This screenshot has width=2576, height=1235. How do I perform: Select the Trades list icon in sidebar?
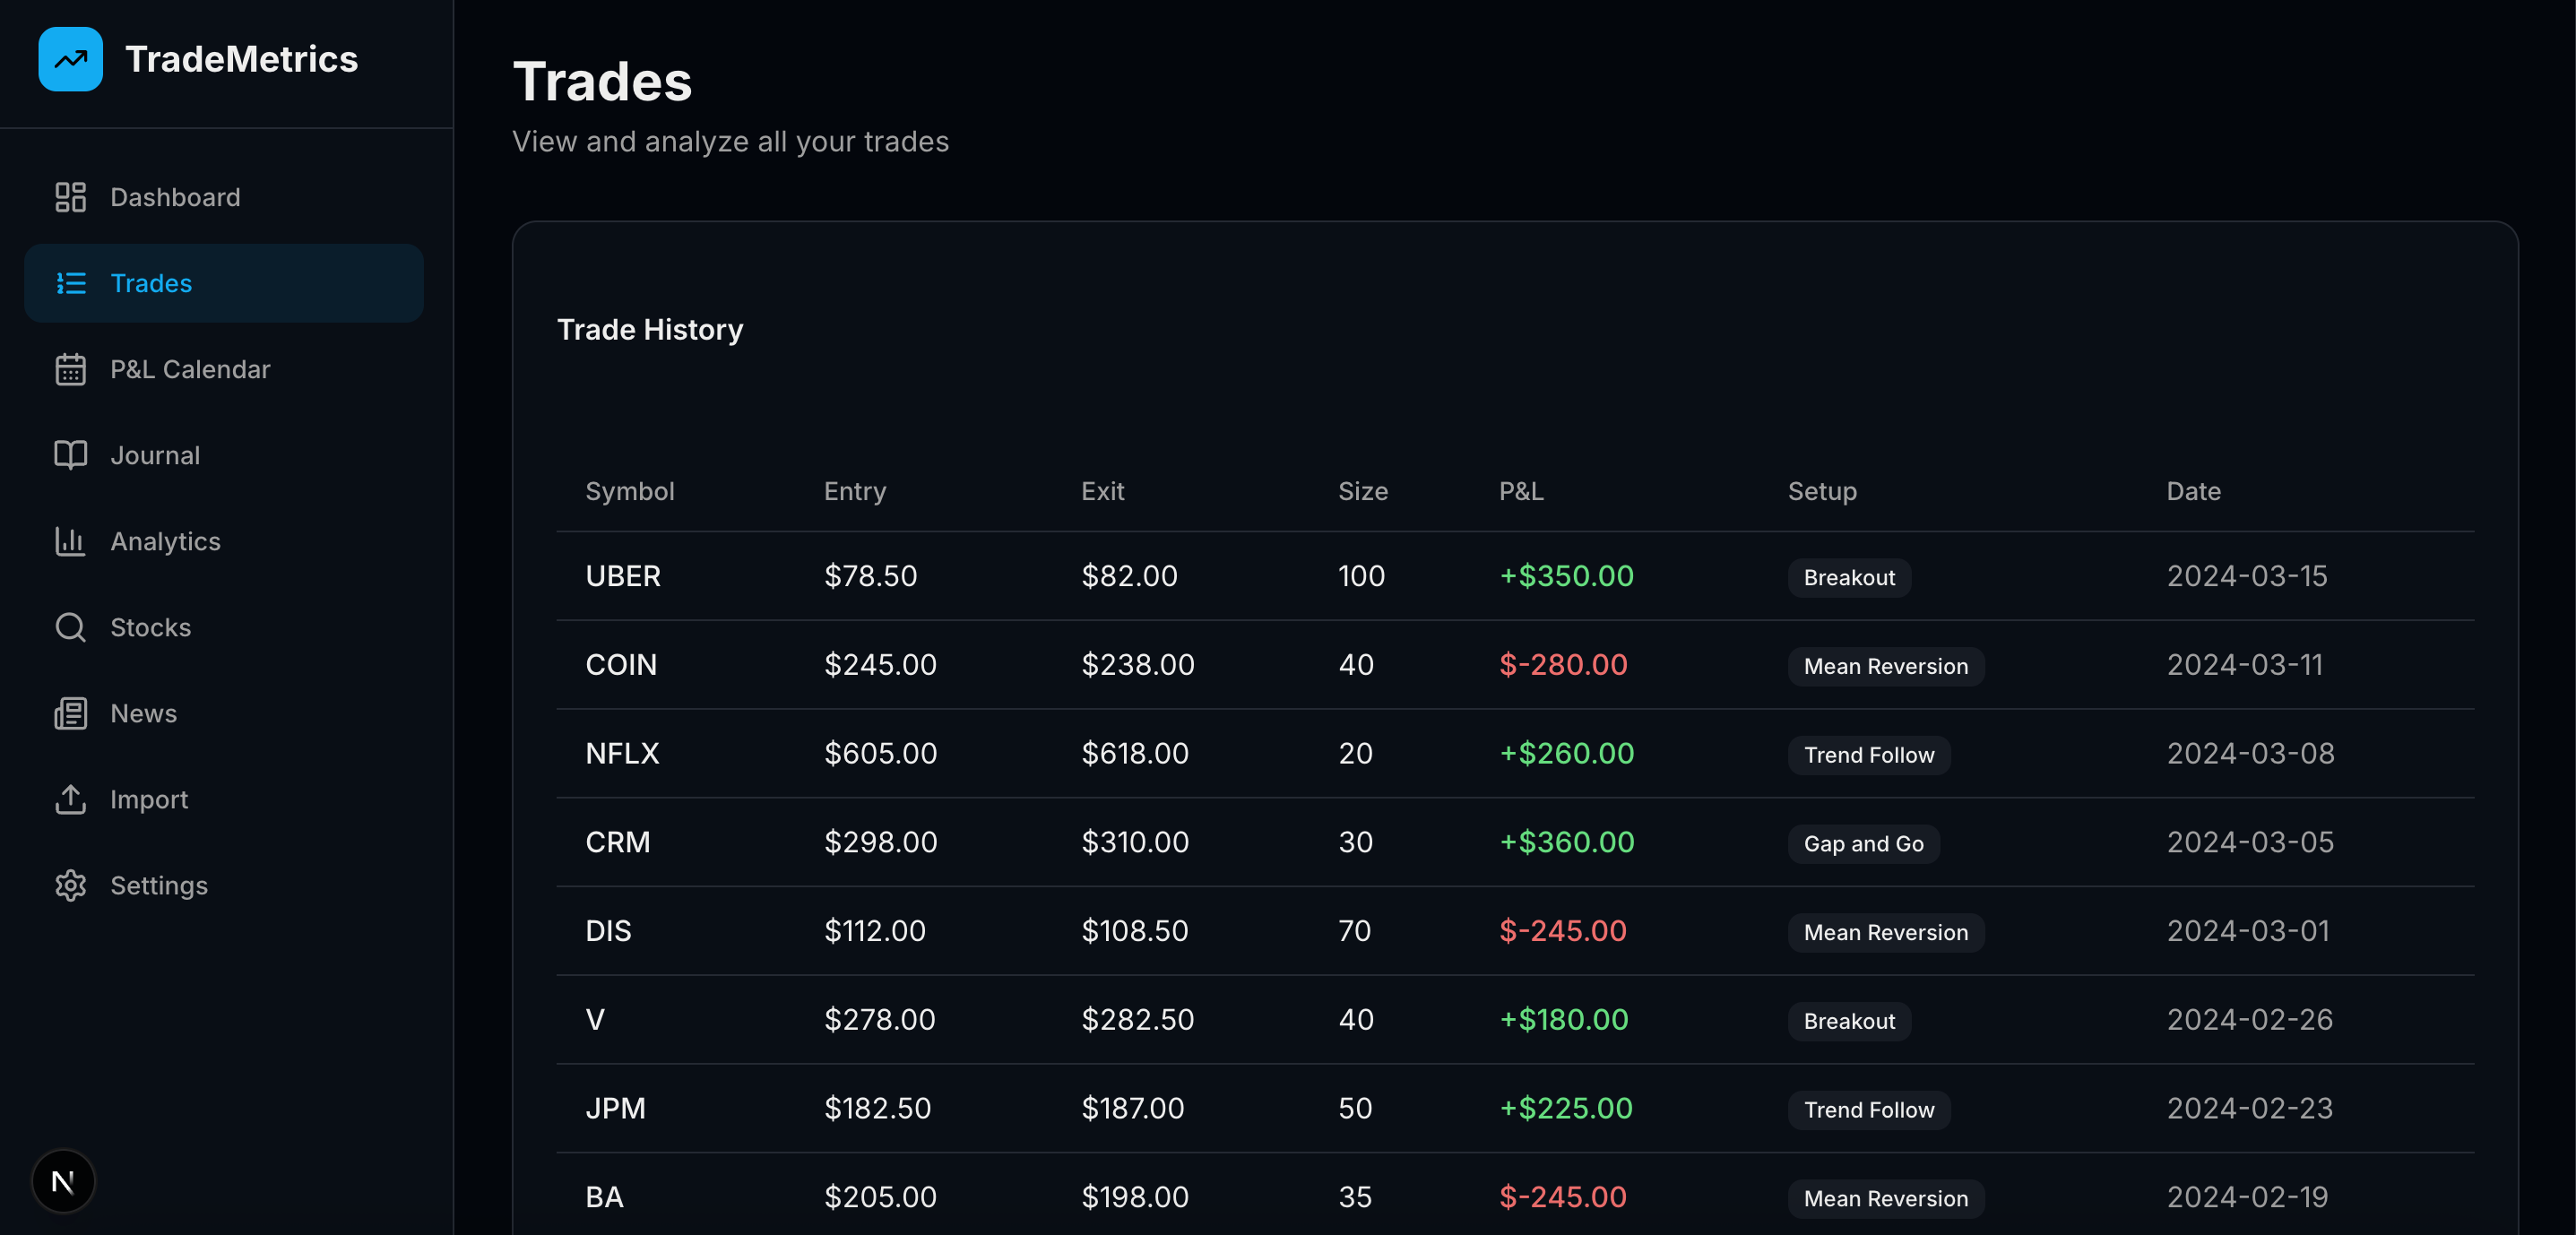[70, 283]
